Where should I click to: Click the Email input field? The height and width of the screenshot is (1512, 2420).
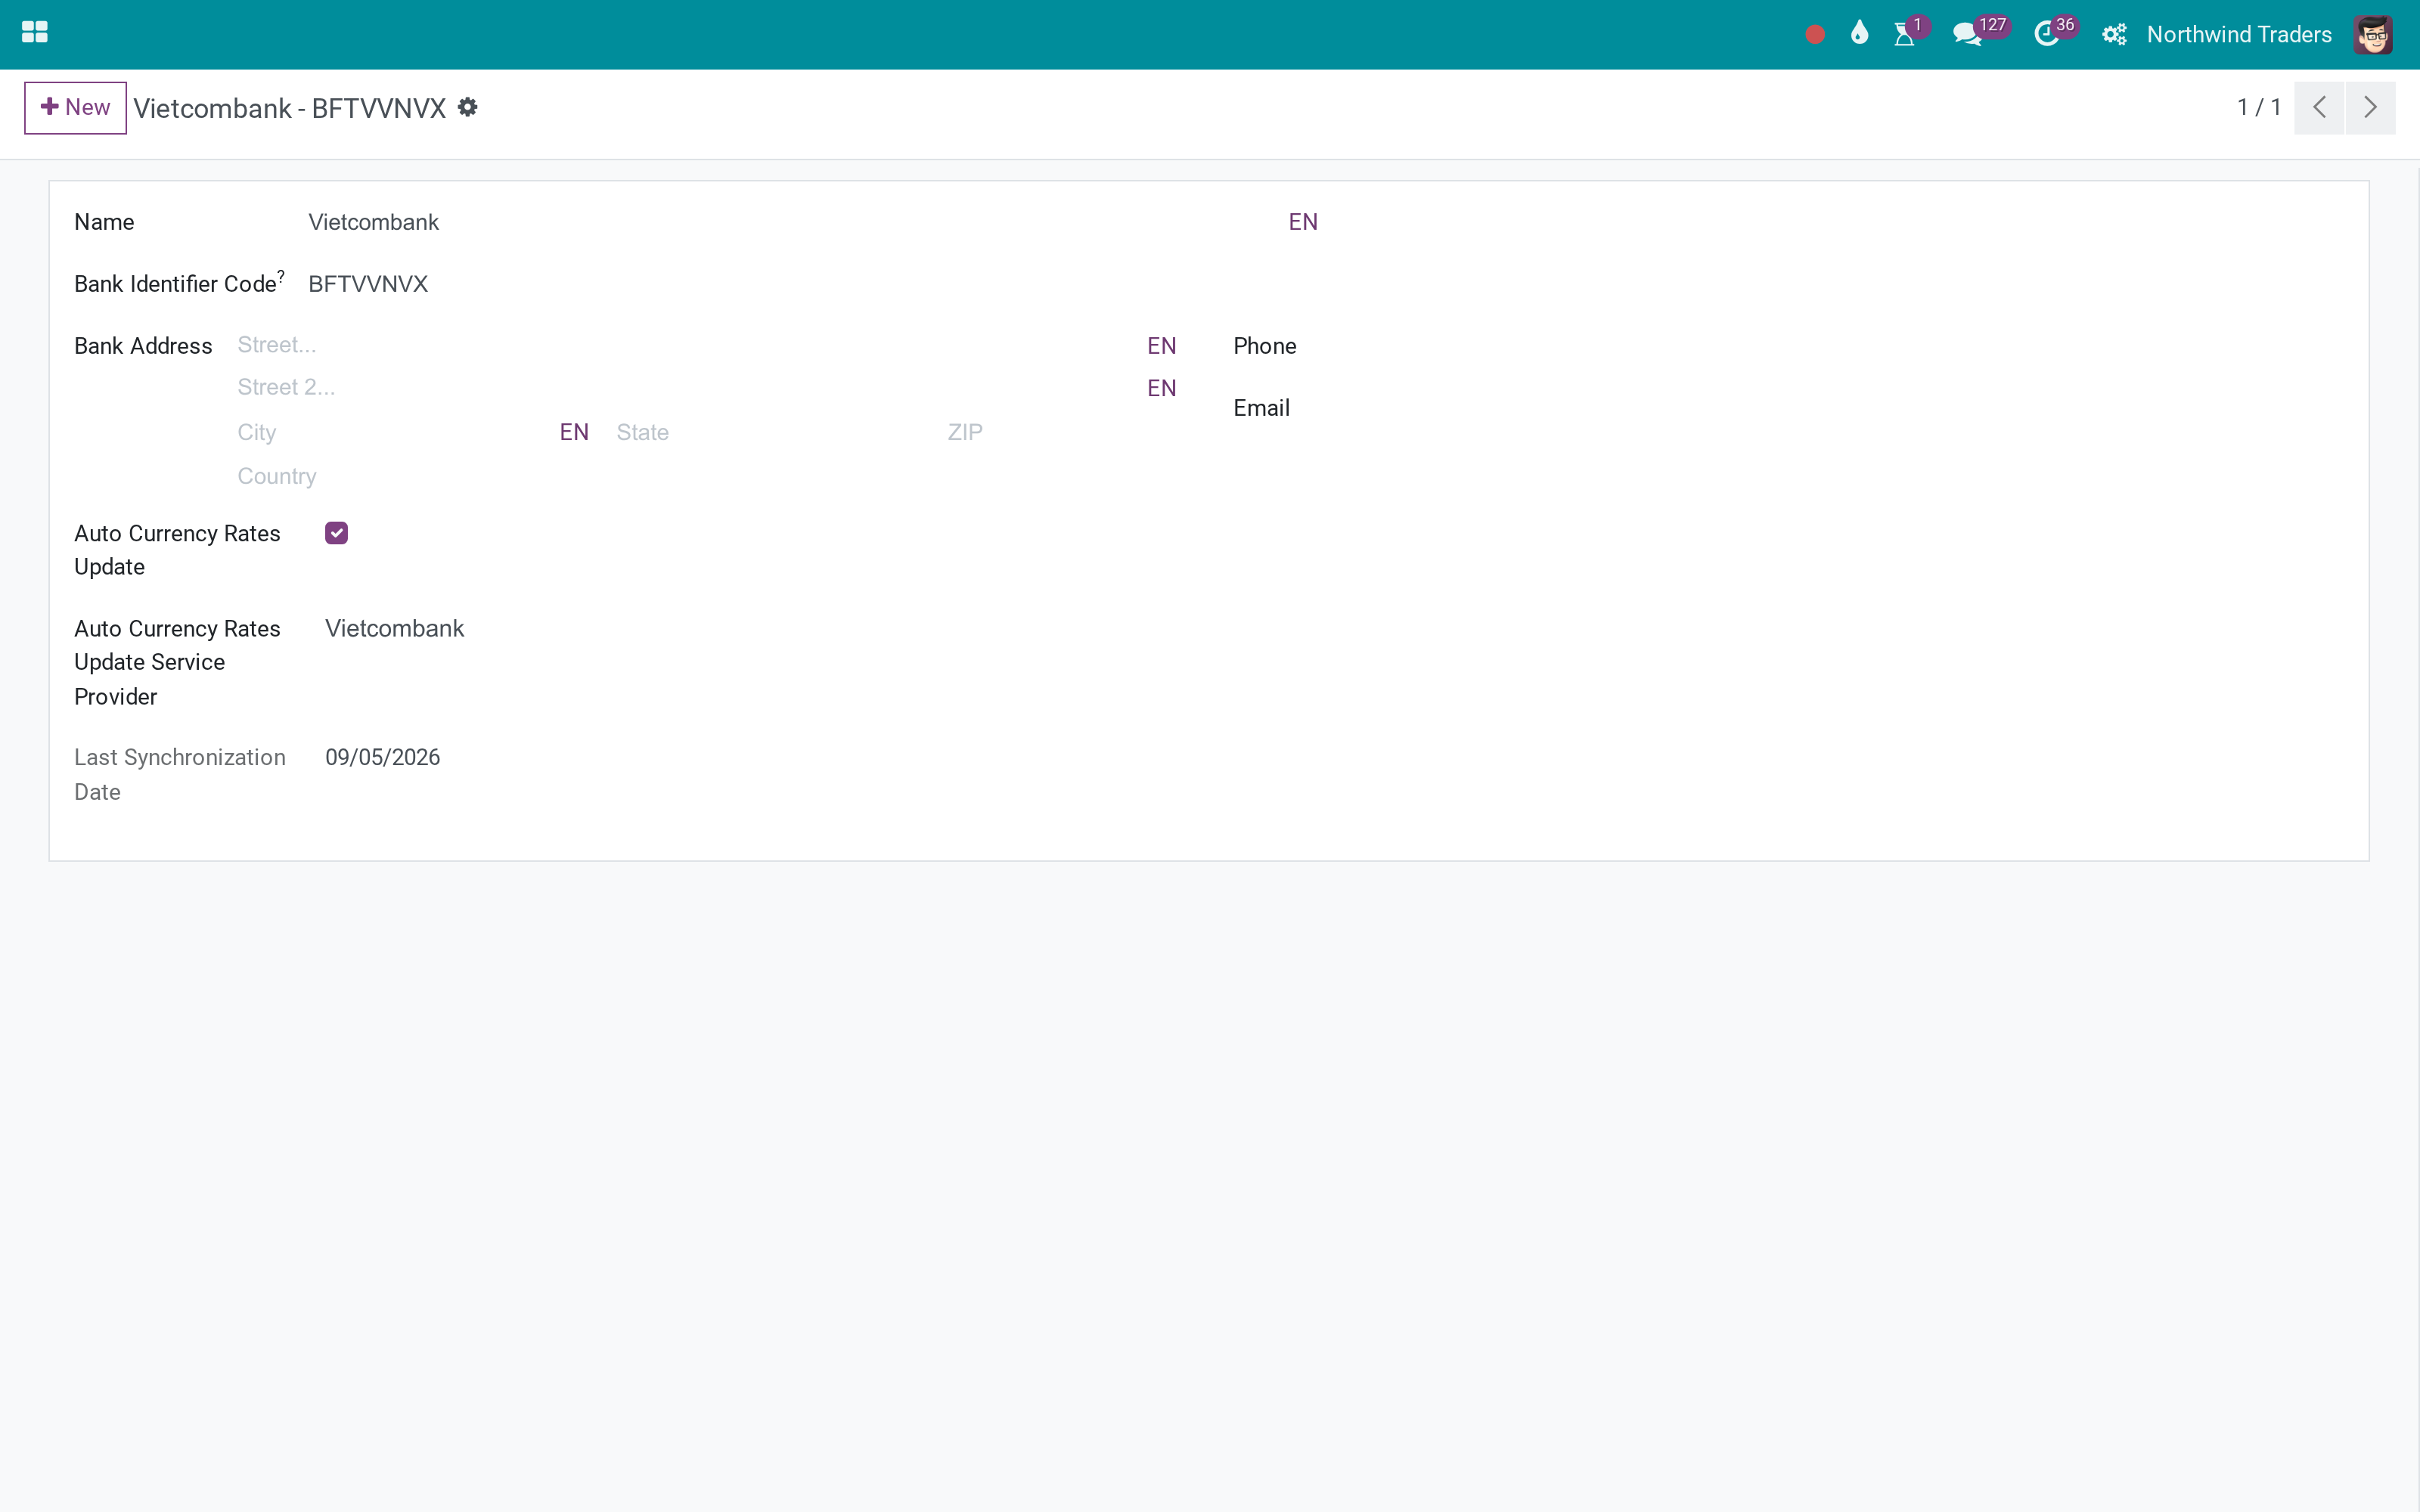(1850, 408)
